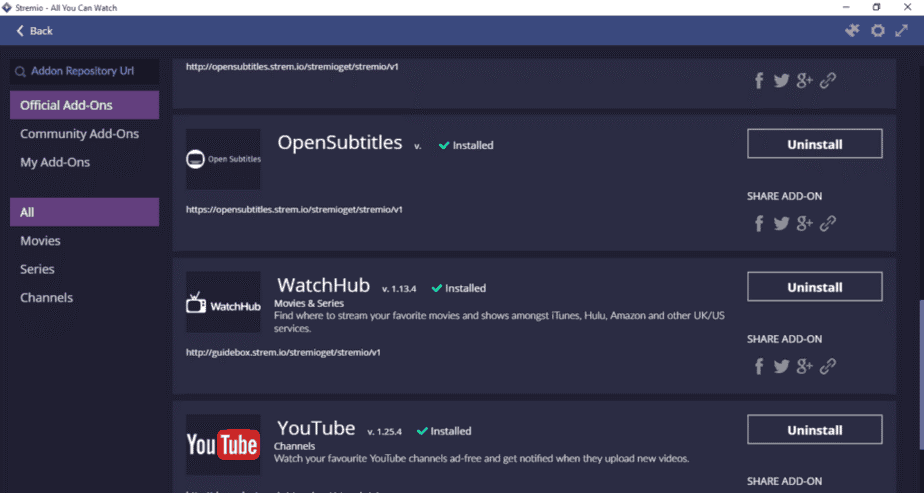The height and width of the screenshot is (493, 924).
Task: Click Stremio app icon in title bar
Action: pos(6,7)
